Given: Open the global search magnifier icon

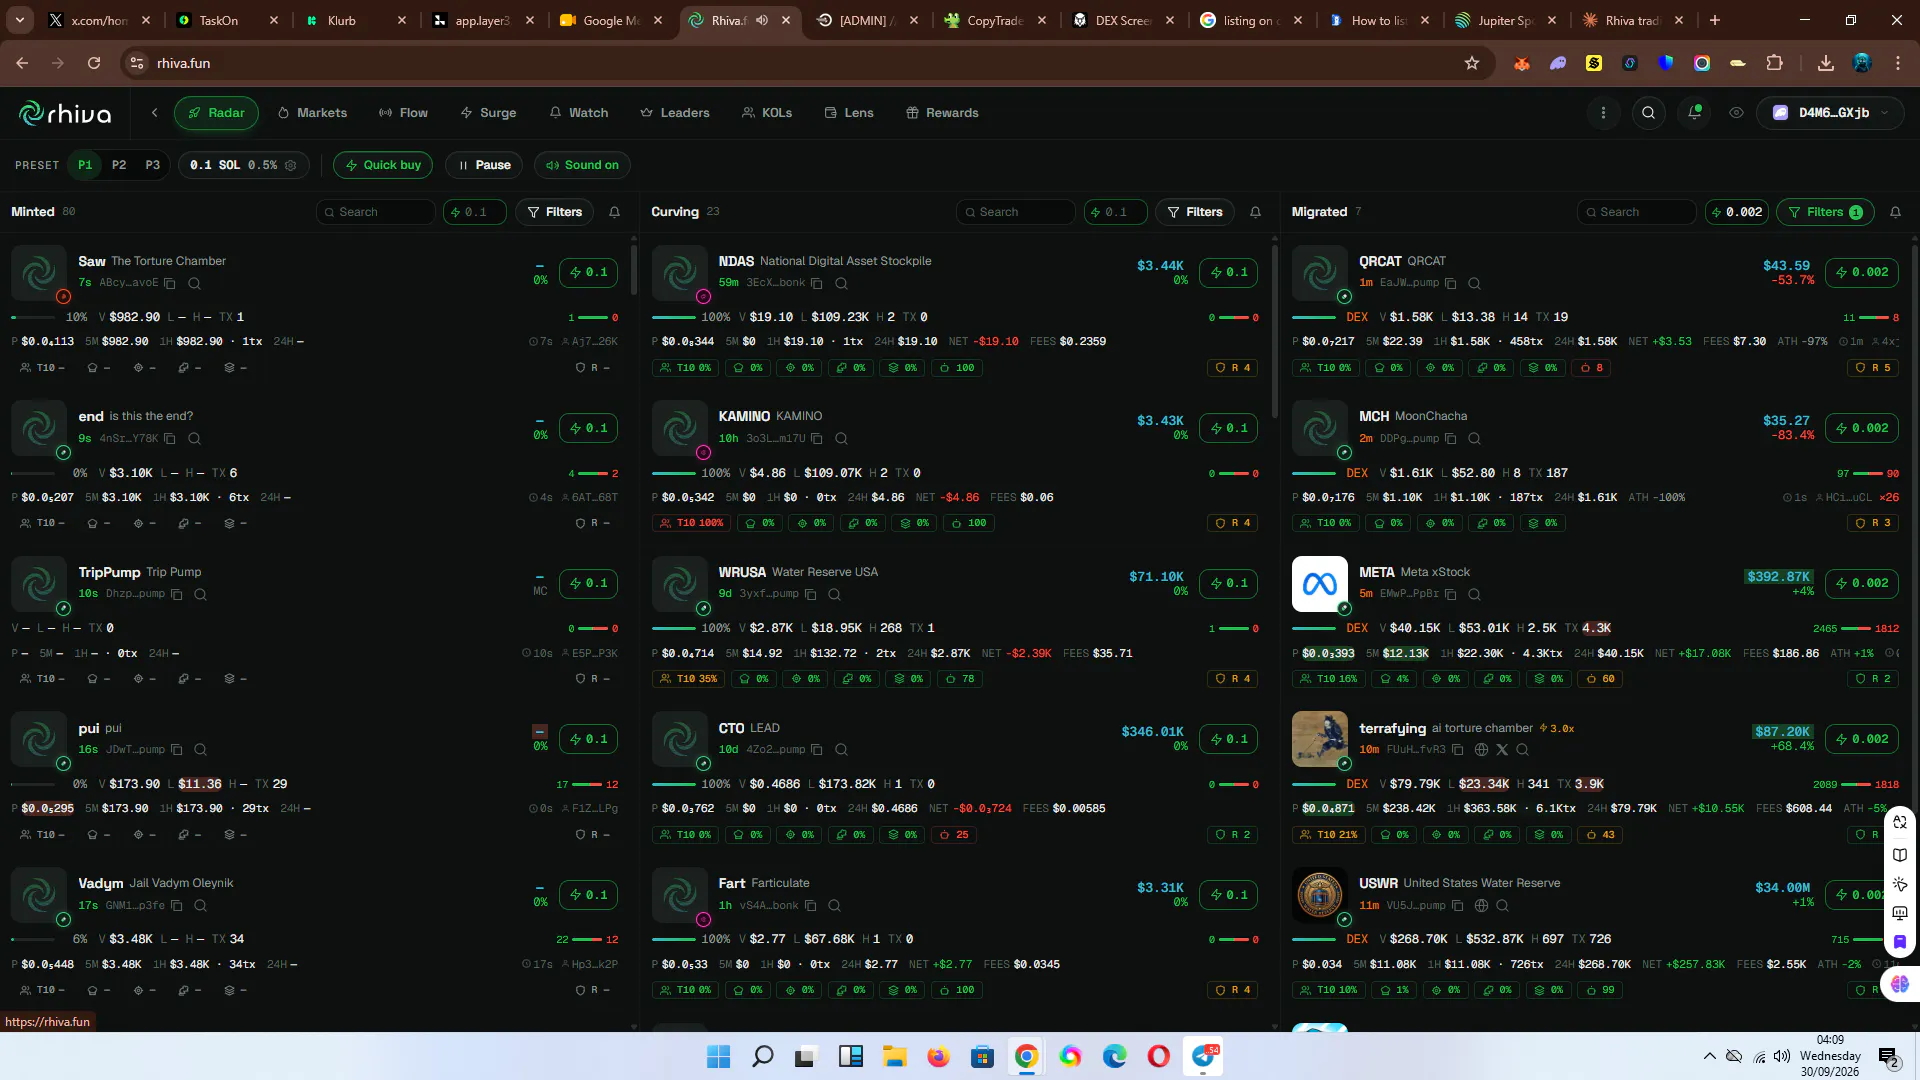Looking at the screenshot, I should pos(1648,113).
